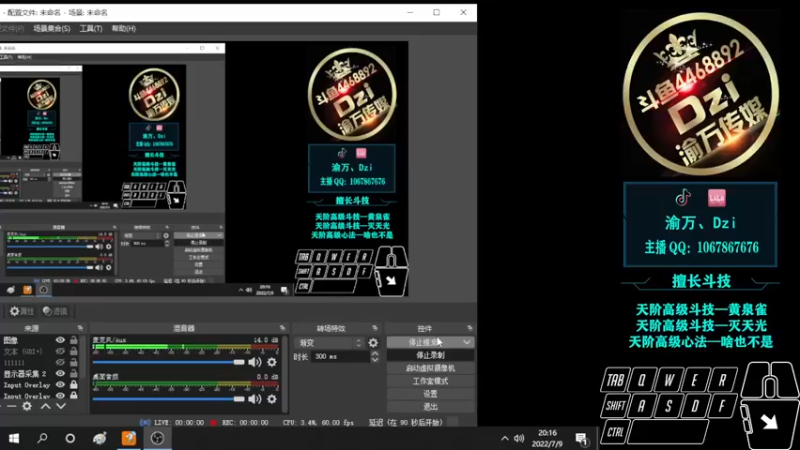Pop out the 来源 dock panel
The image size is (800, 450).
tap(80, 328)
